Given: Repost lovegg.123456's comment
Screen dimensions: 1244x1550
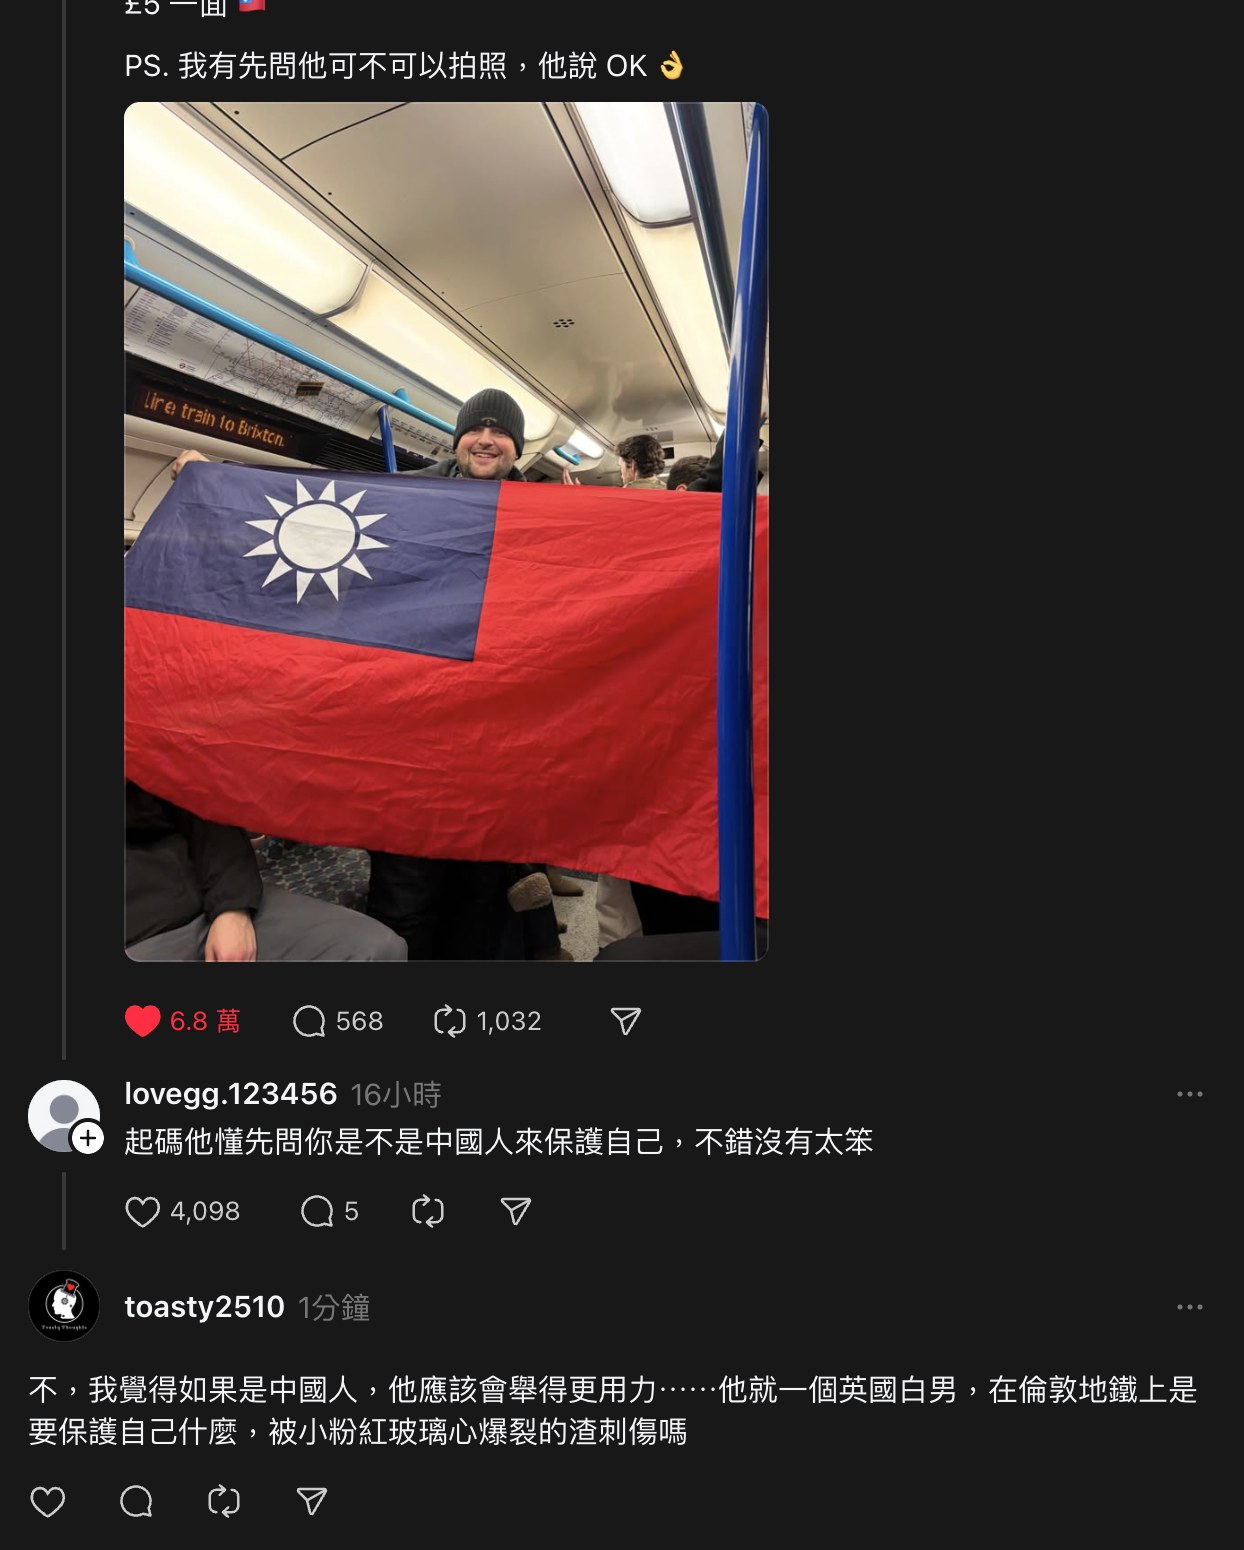Looking at the screenshot, I should (x=427, y=1212).
